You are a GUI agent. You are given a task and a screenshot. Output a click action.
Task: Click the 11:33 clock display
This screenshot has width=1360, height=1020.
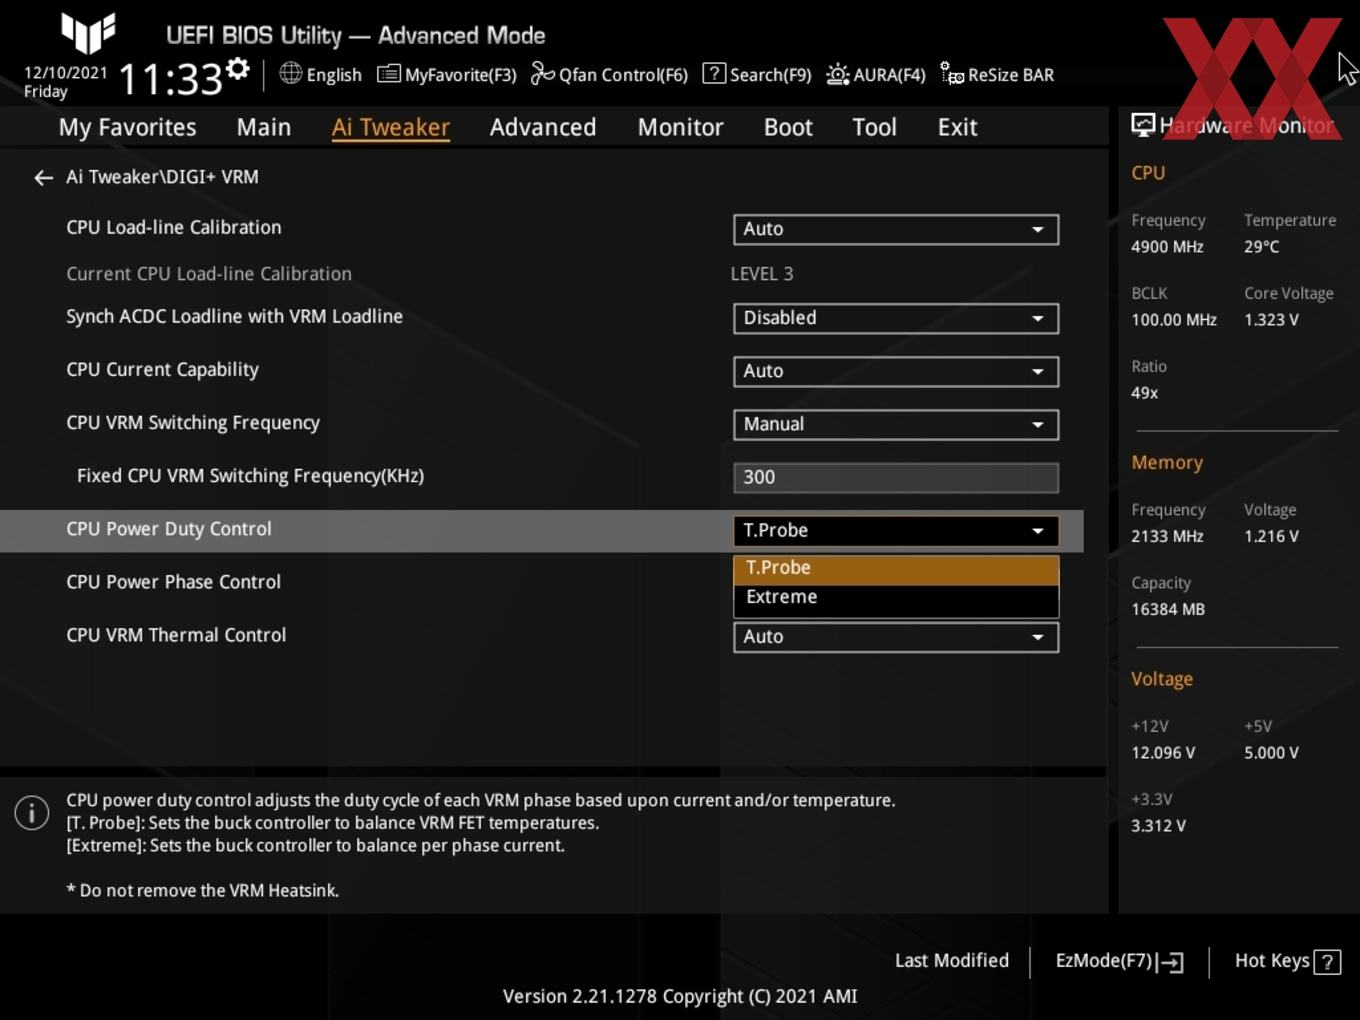tap(171, 79)
